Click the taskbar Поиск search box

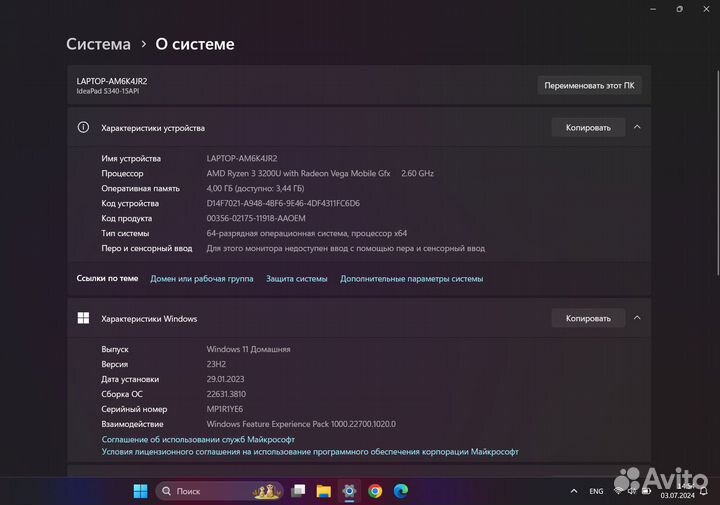[219, 491]
